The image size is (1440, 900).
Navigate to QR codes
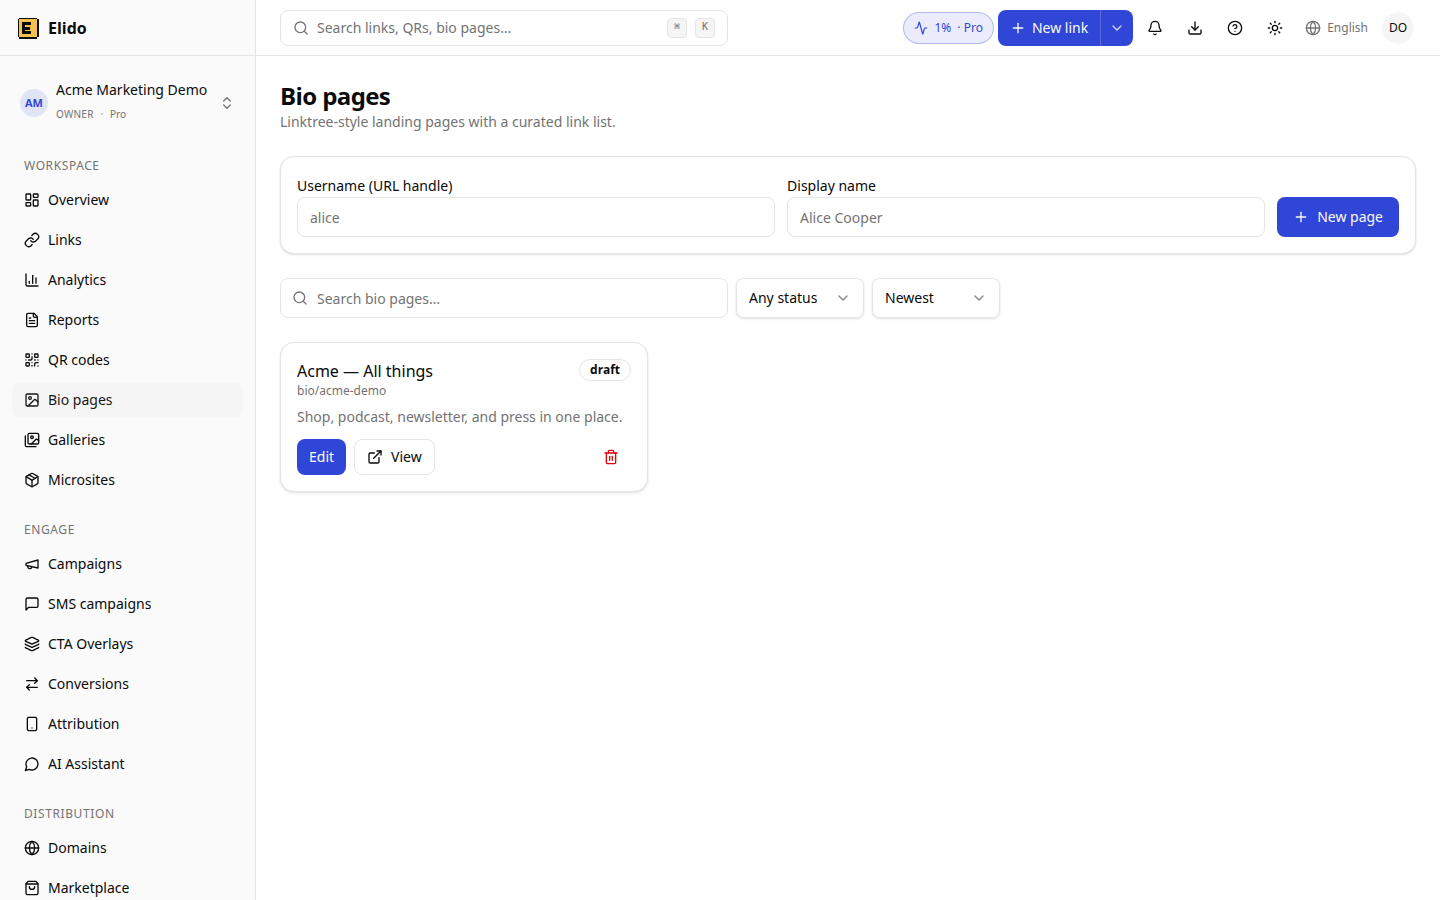pos(128,360)
